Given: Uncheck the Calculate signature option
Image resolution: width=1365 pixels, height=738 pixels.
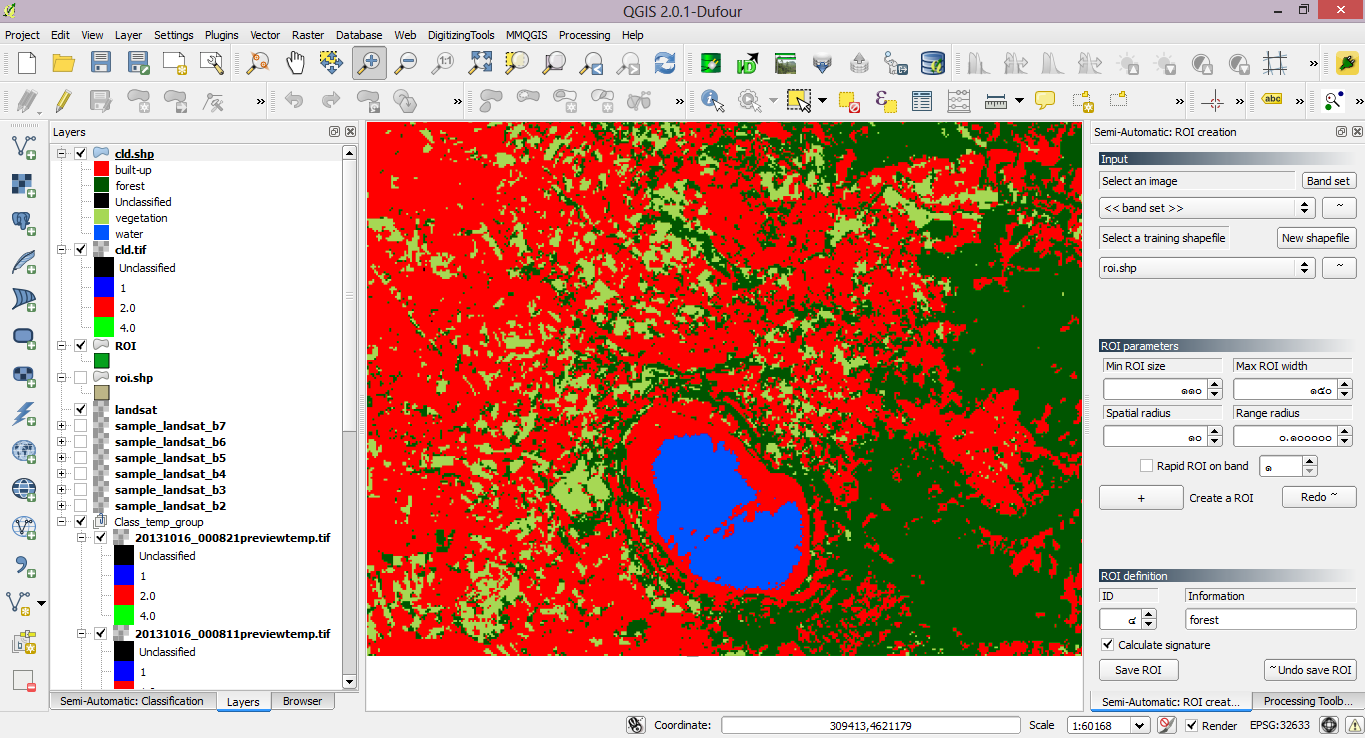Looking at the screenshot, I should coord(1106,645).
